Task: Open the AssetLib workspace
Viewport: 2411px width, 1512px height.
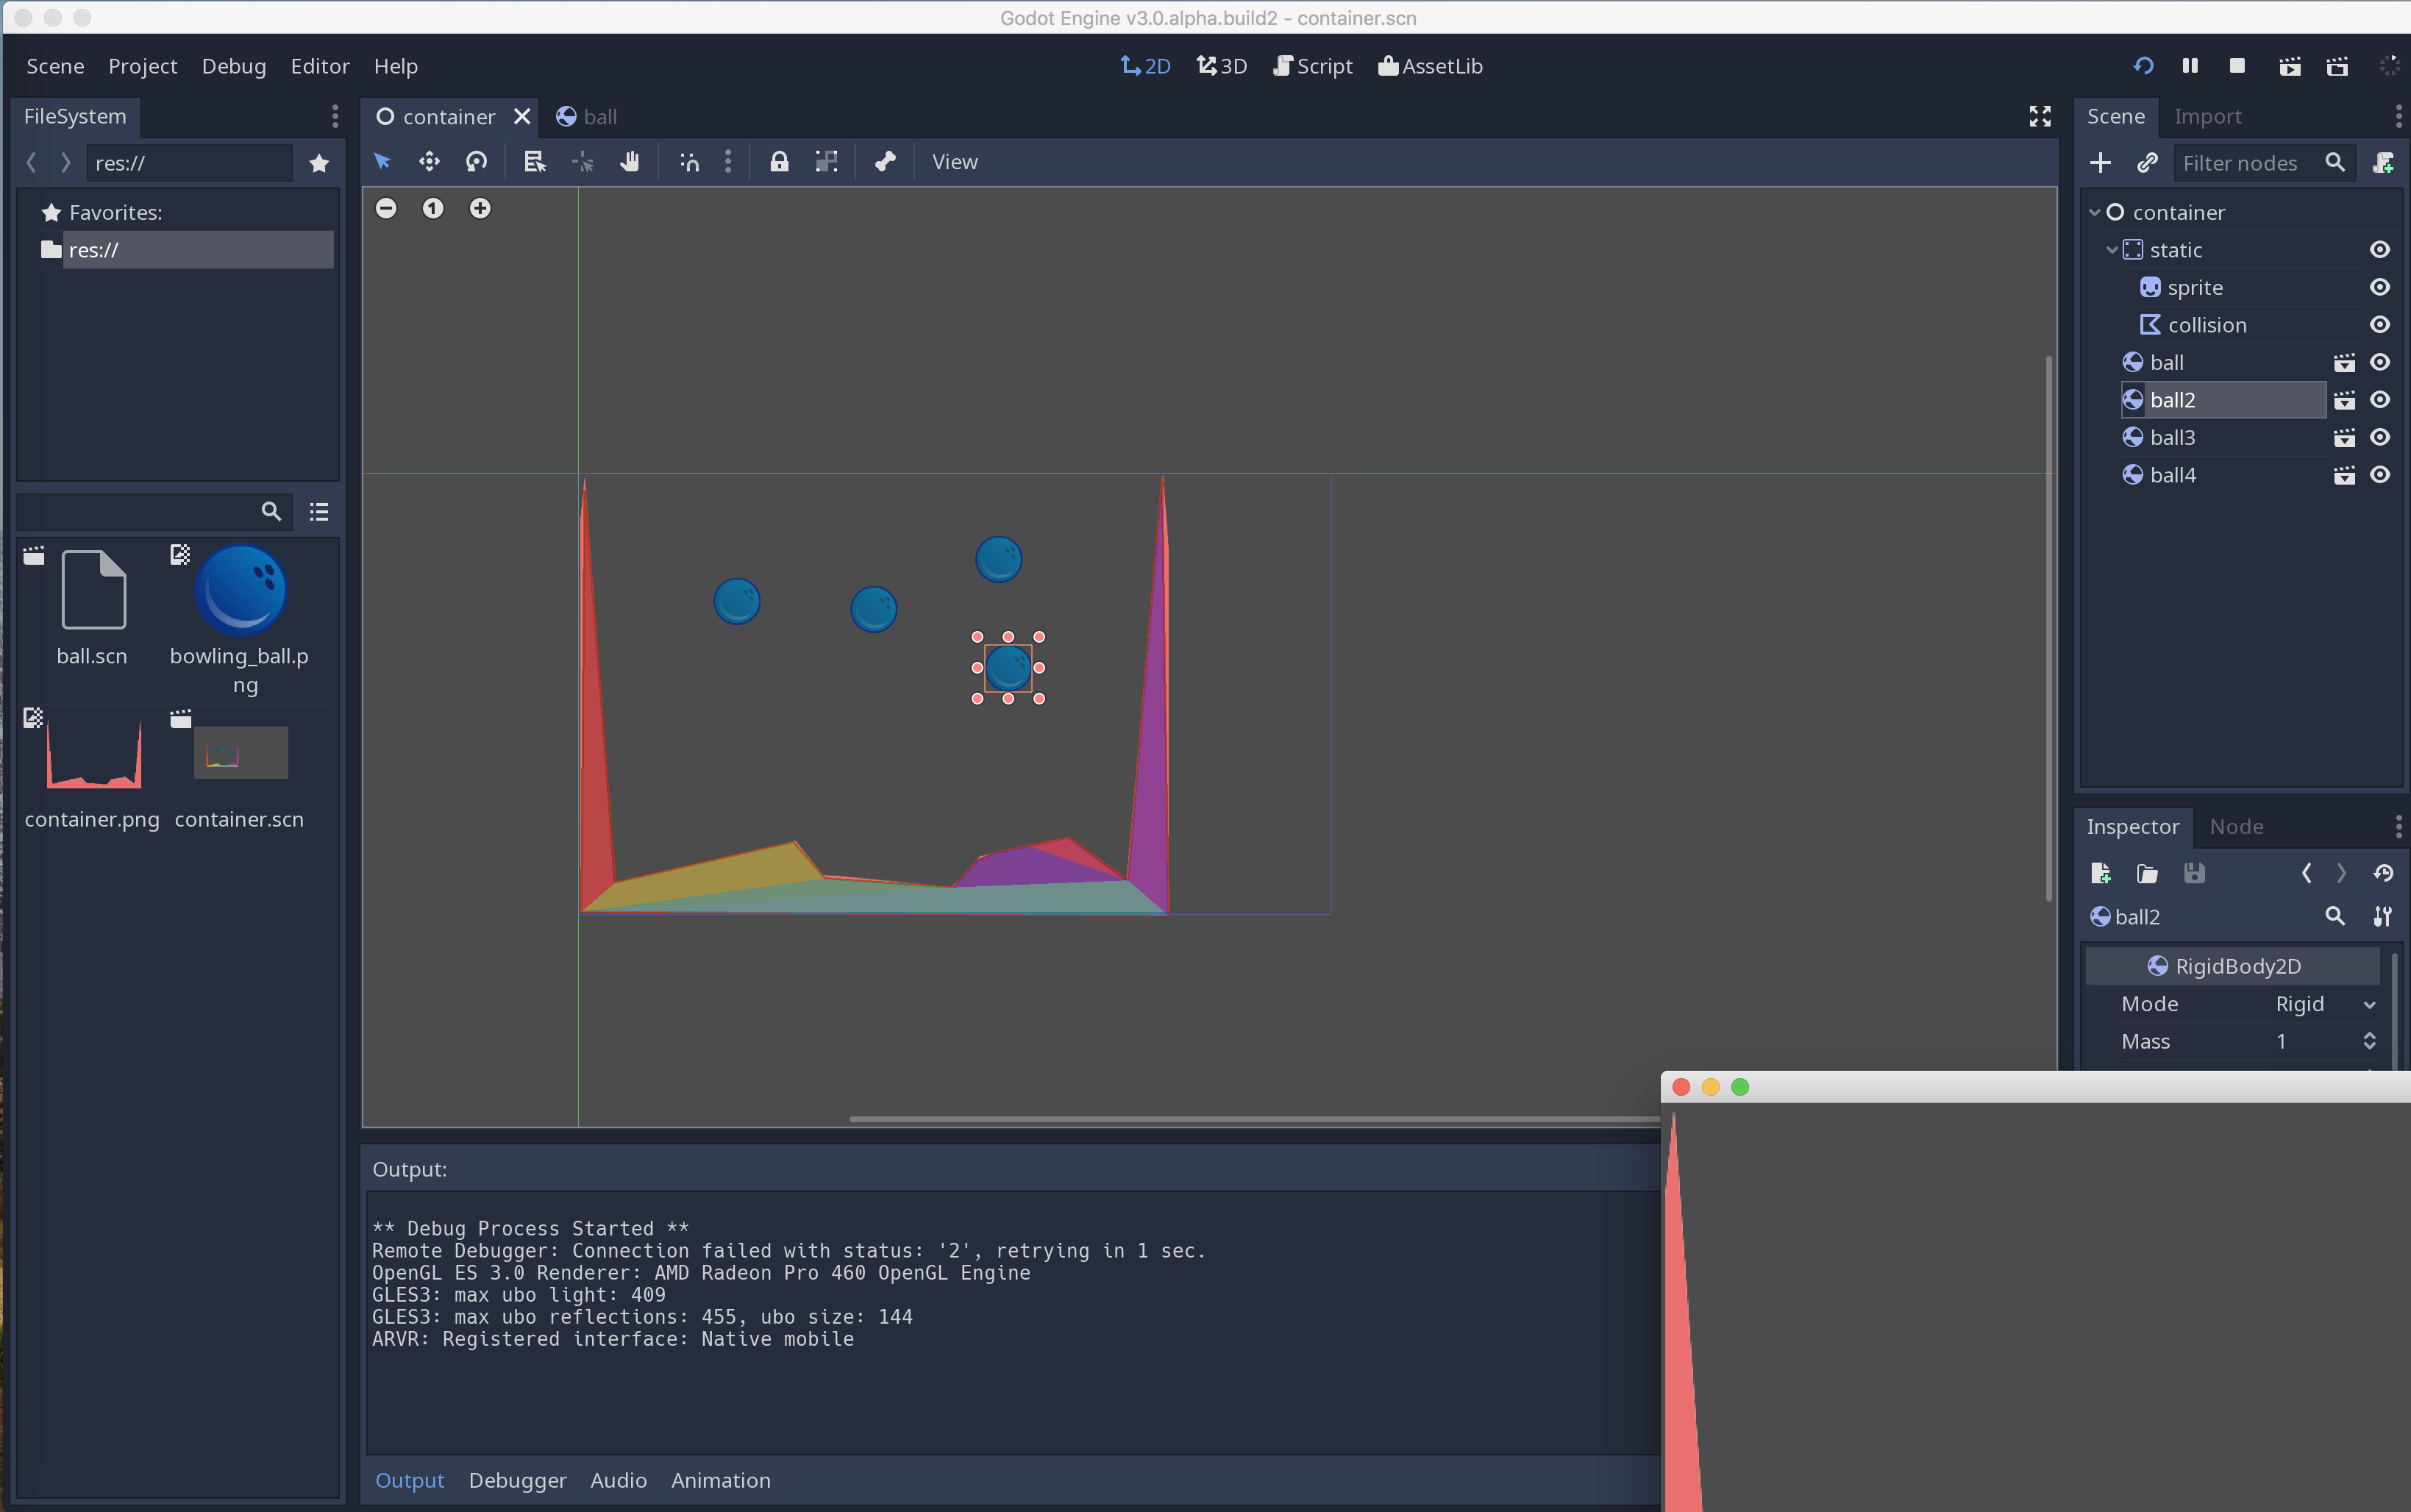Action: [1430, 66]
